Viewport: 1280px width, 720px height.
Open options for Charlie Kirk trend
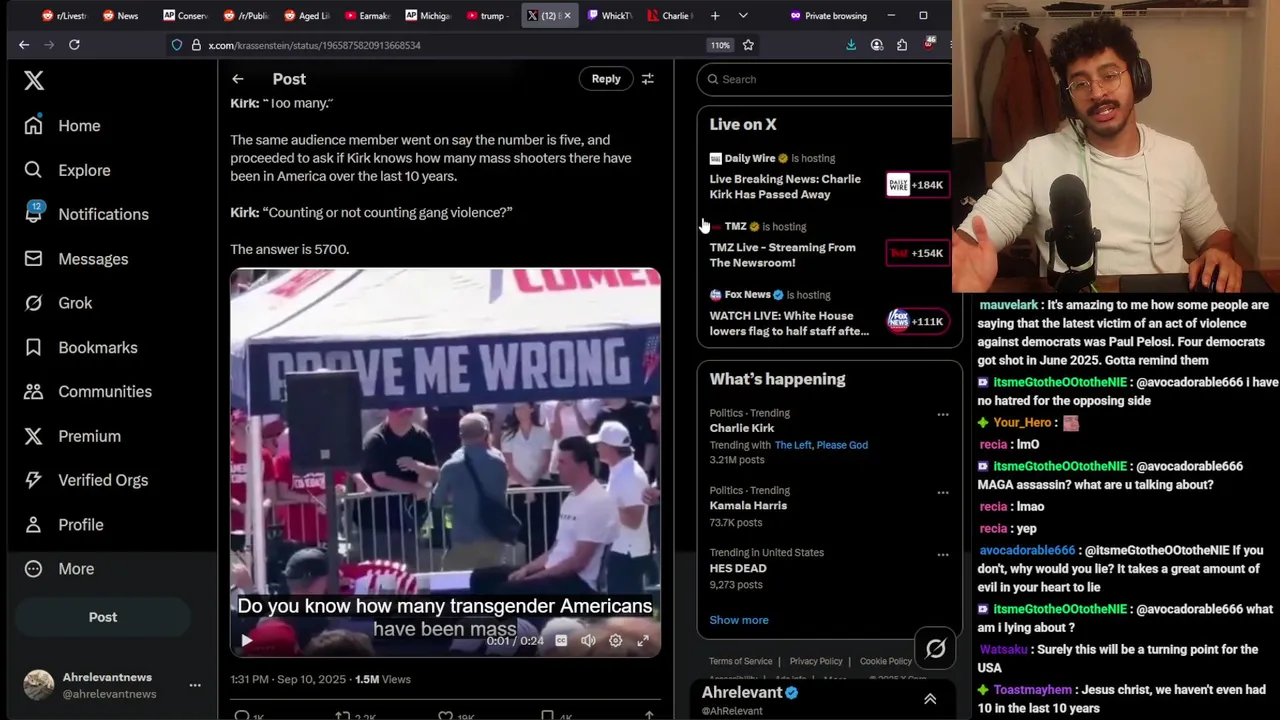(943, 414)
